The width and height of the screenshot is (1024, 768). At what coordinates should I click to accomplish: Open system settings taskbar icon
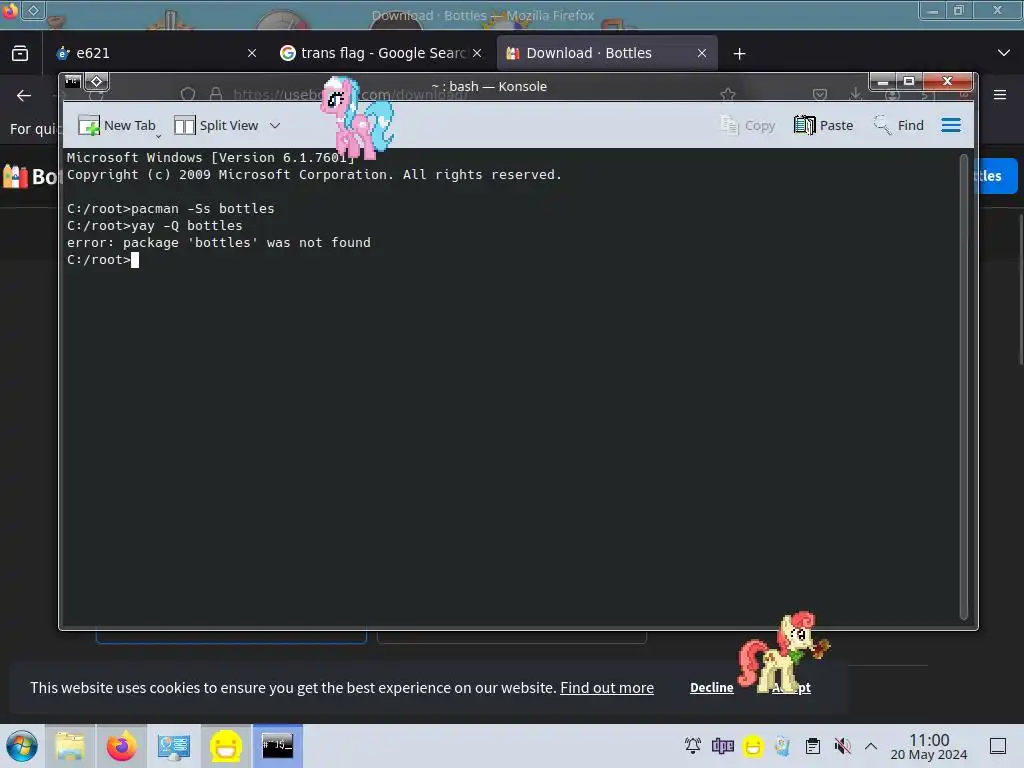[174, 746]
